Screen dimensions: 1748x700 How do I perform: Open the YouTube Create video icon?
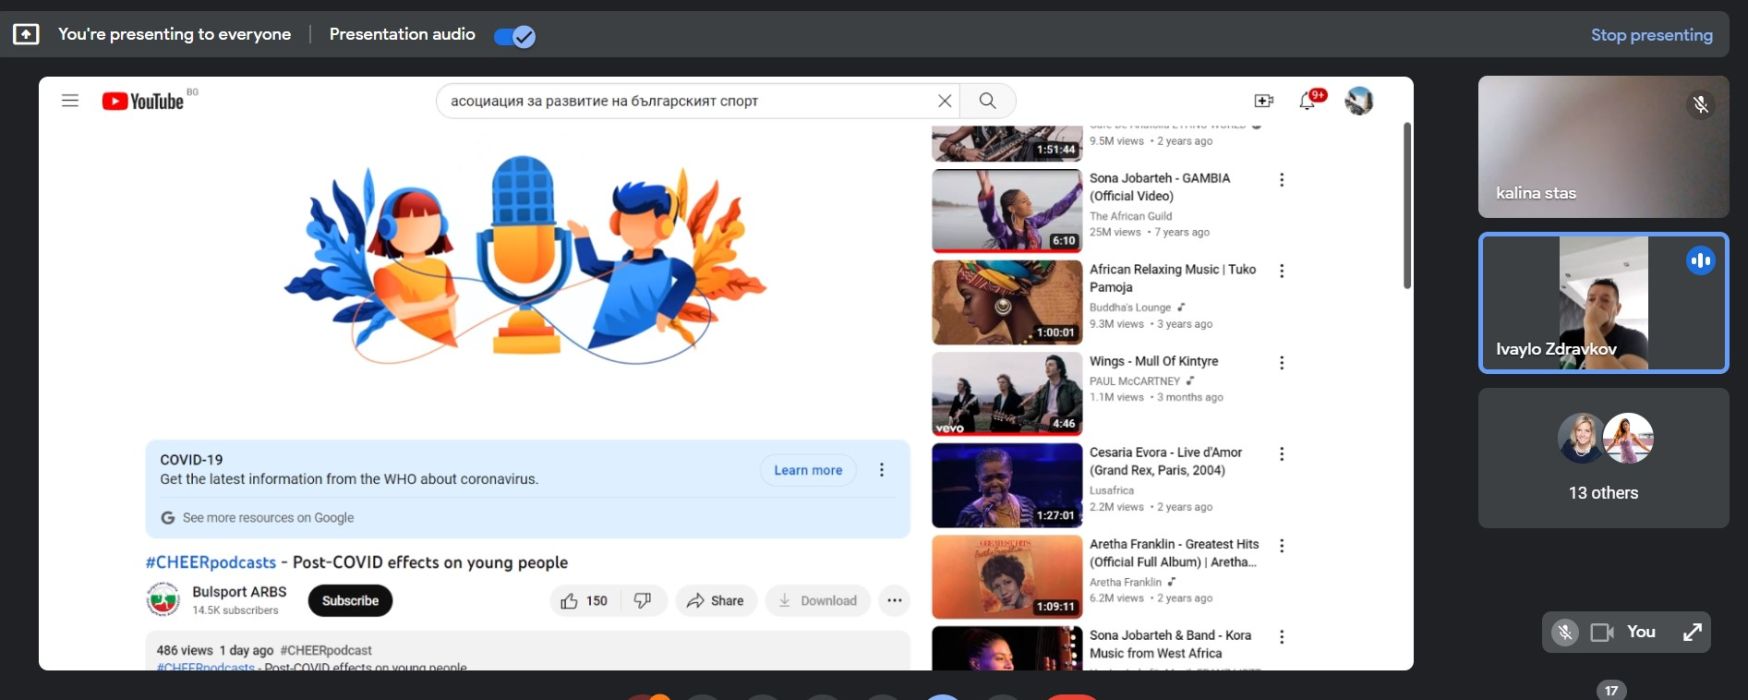1264,101
